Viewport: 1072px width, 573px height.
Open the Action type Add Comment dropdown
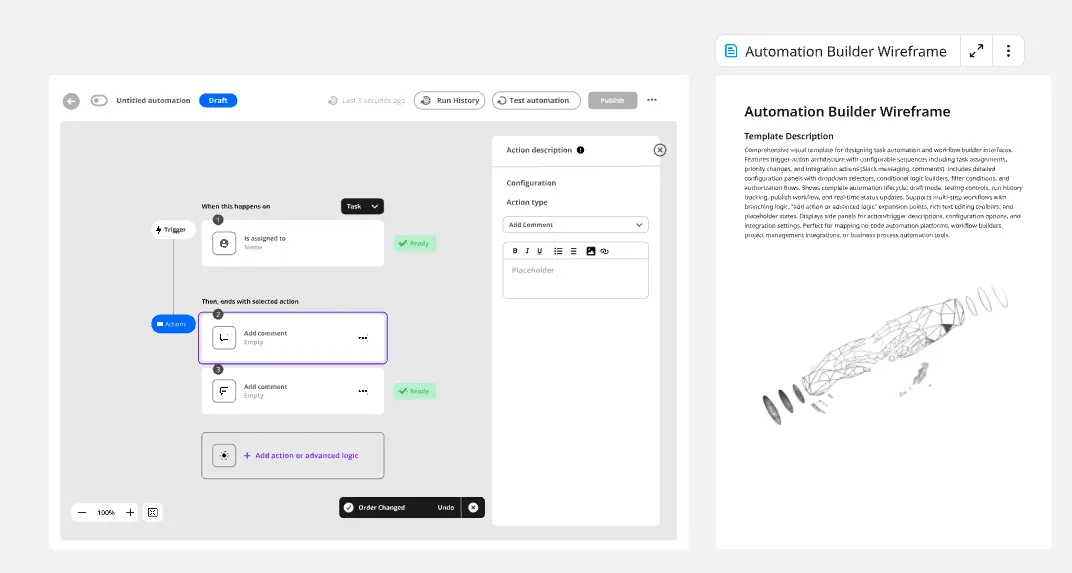575,225
